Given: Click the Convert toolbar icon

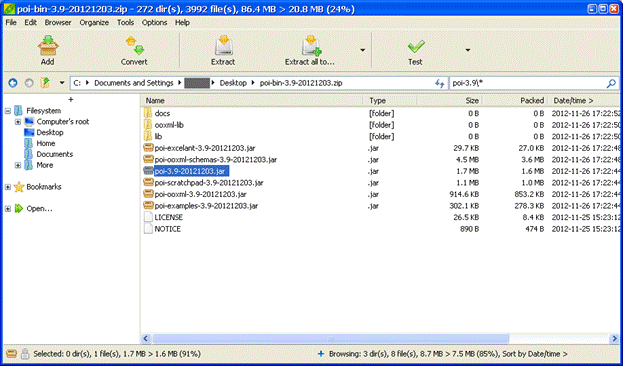Looking at the screenshot, I should tap(135, 45).
